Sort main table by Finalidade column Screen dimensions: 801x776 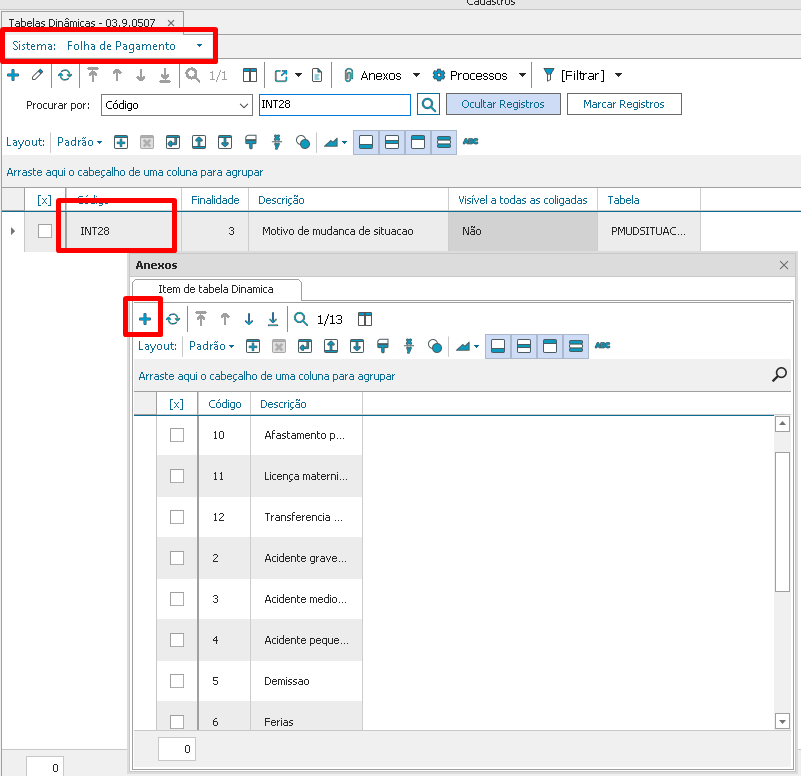215,200
